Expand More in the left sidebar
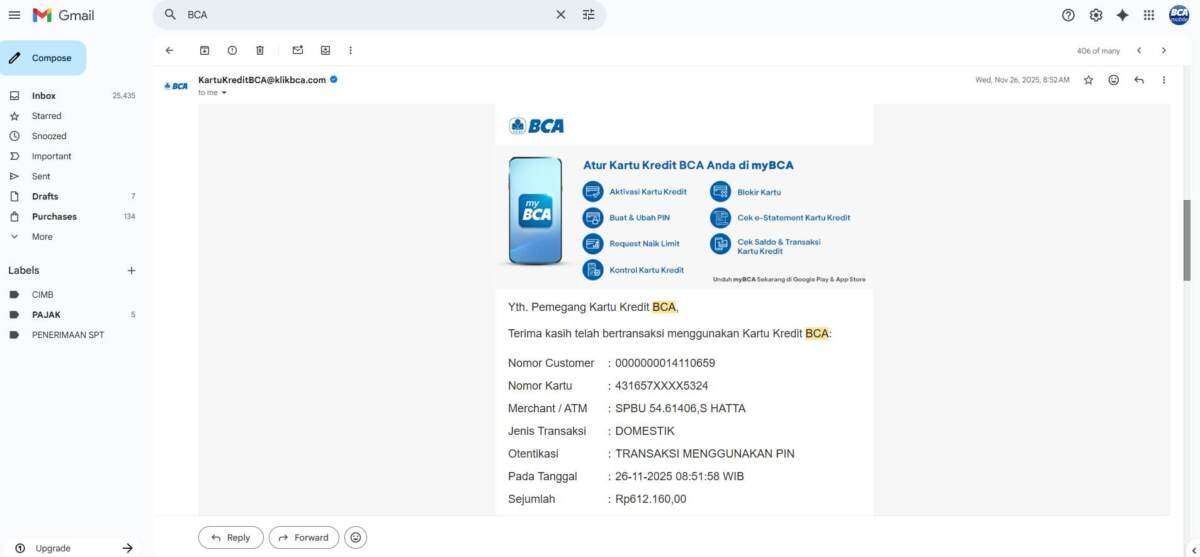This screenshot has height=557, width=1200. tap(41, 237)
